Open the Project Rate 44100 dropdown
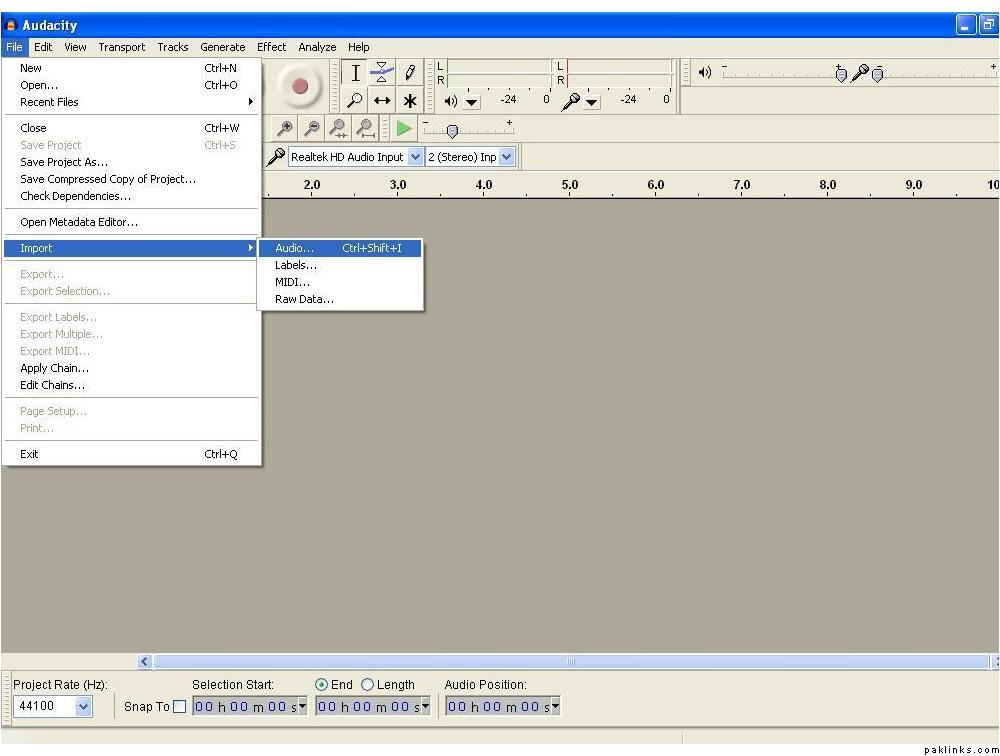Screen dimensions: 1000x756 click(82, 707)
